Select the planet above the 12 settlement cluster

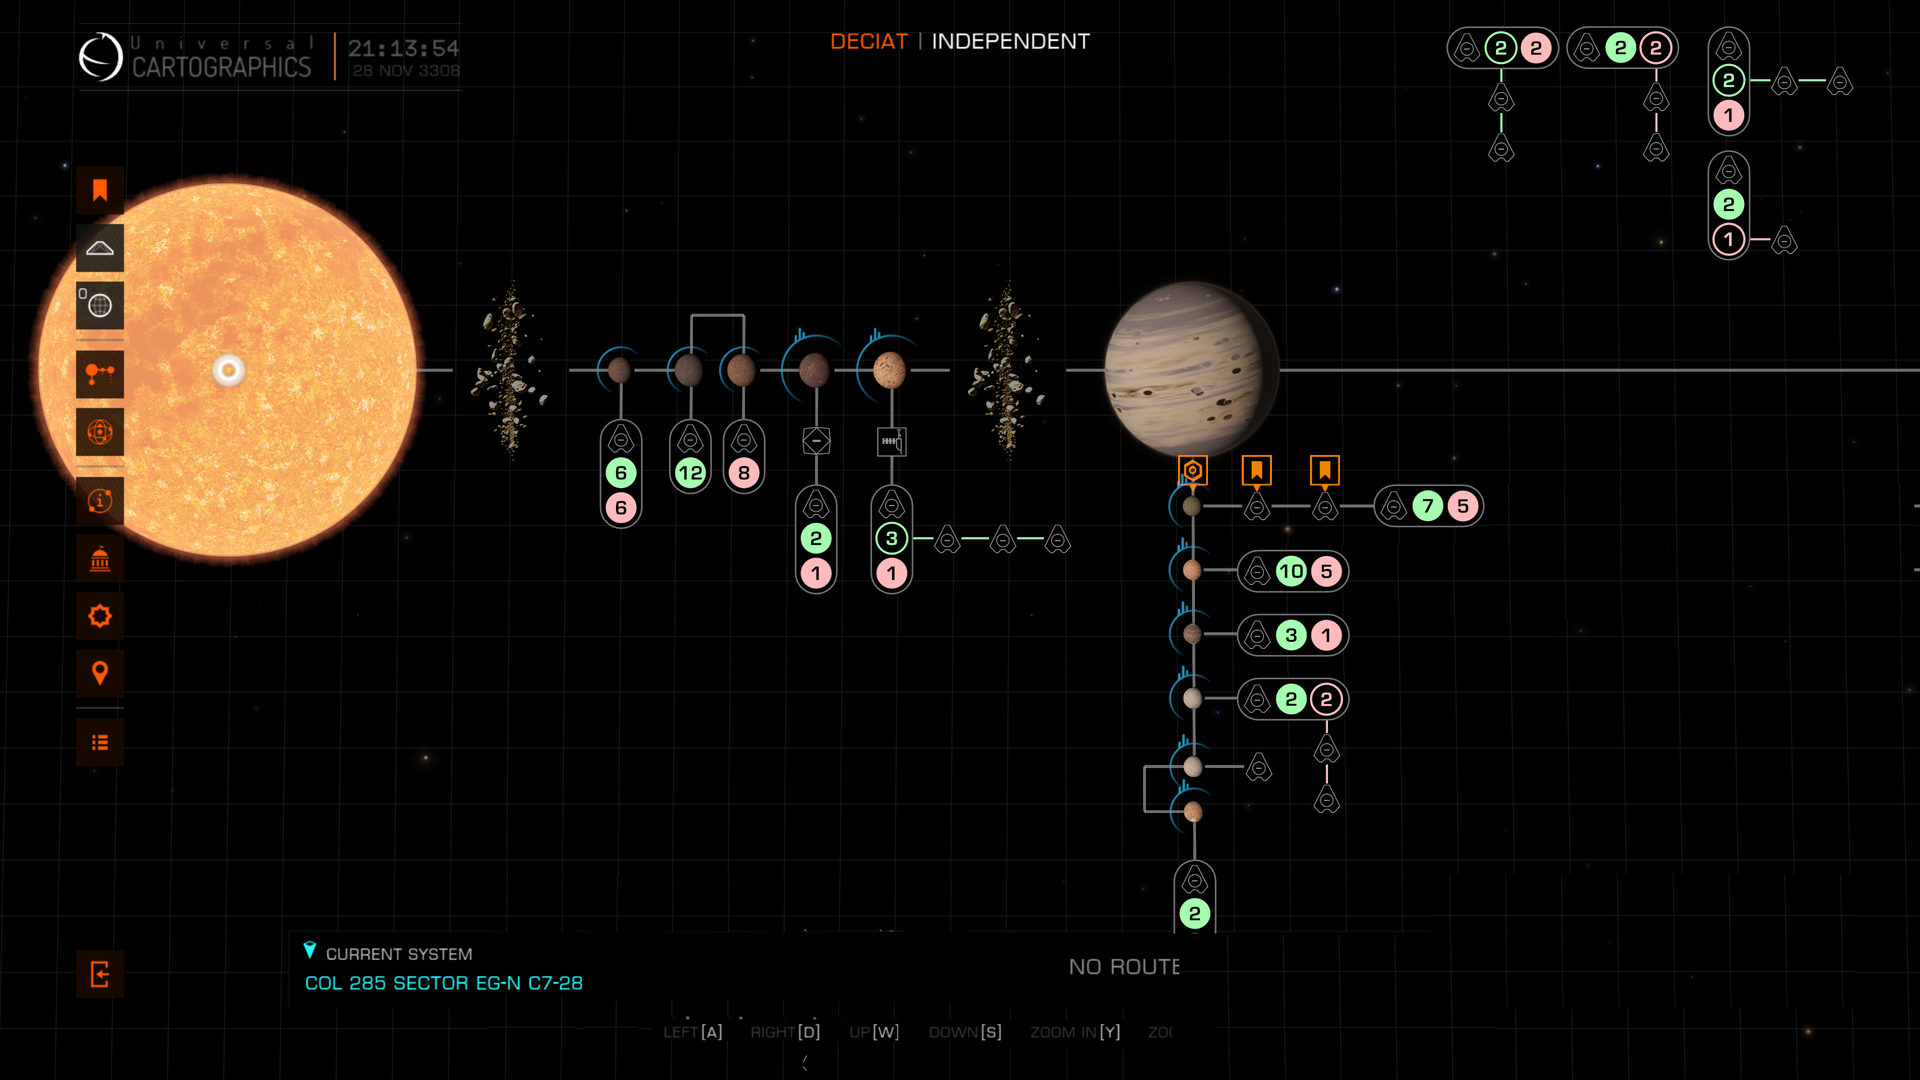point(689,370)
